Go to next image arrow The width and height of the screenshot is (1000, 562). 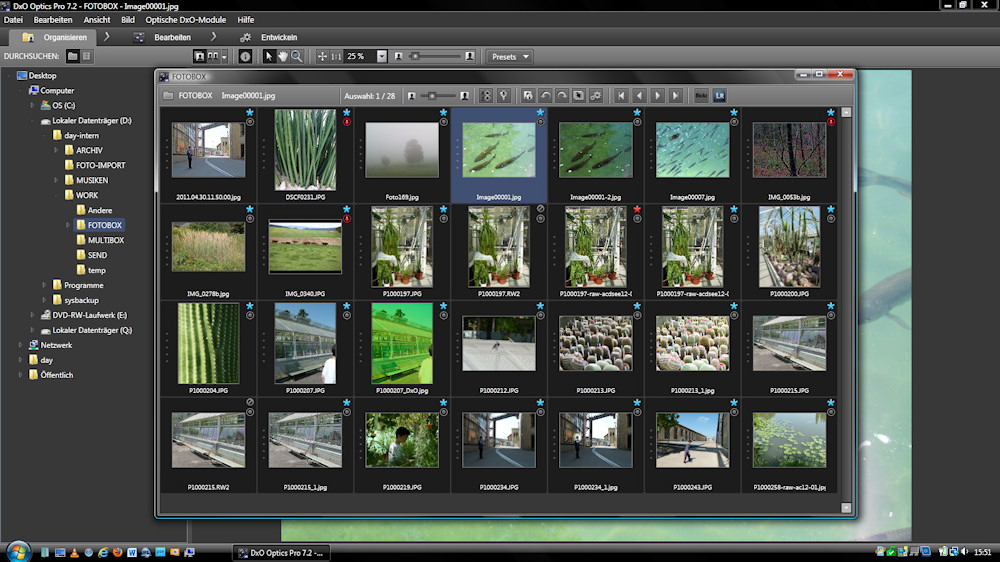[x=657, y=95]
